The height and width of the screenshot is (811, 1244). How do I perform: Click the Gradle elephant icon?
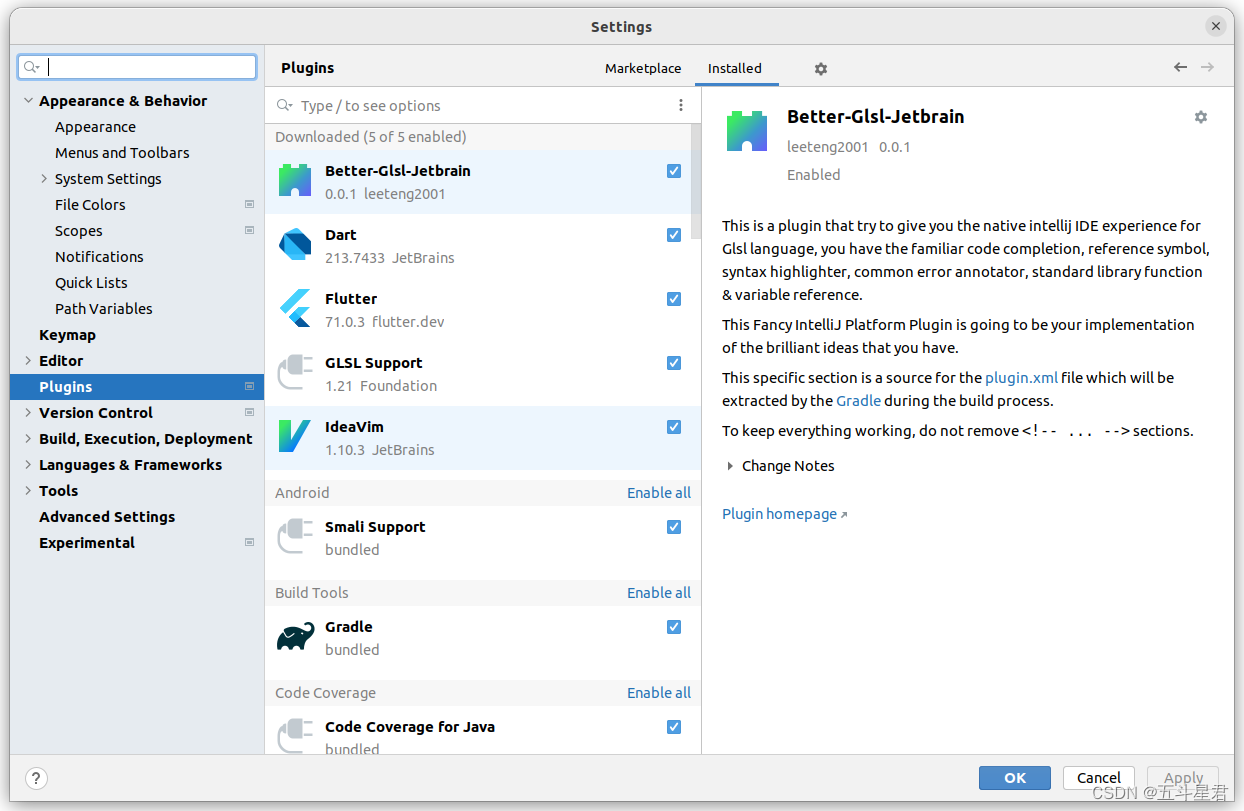(x=295, y=637)
